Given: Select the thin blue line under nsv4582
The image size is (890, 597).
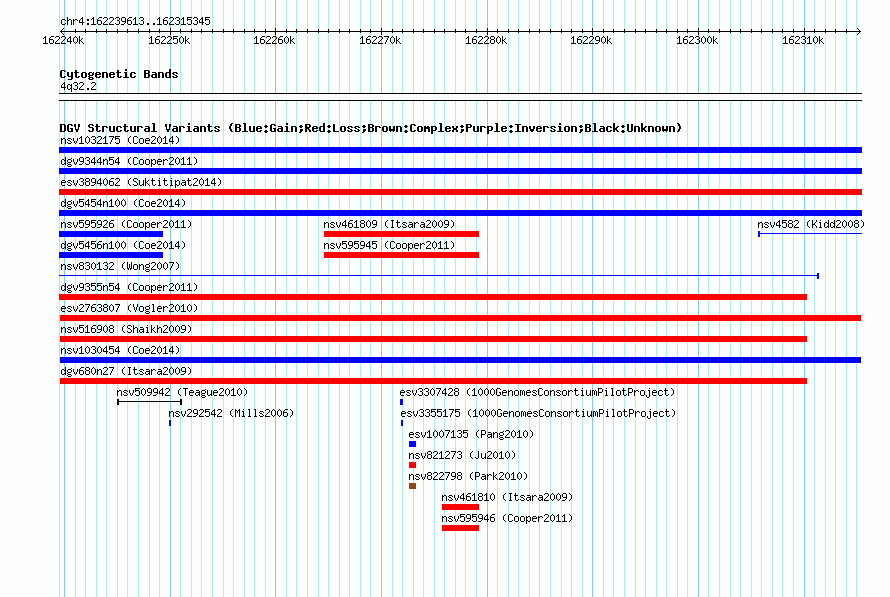Looking at the screenshot, I should tap(810, 234).
